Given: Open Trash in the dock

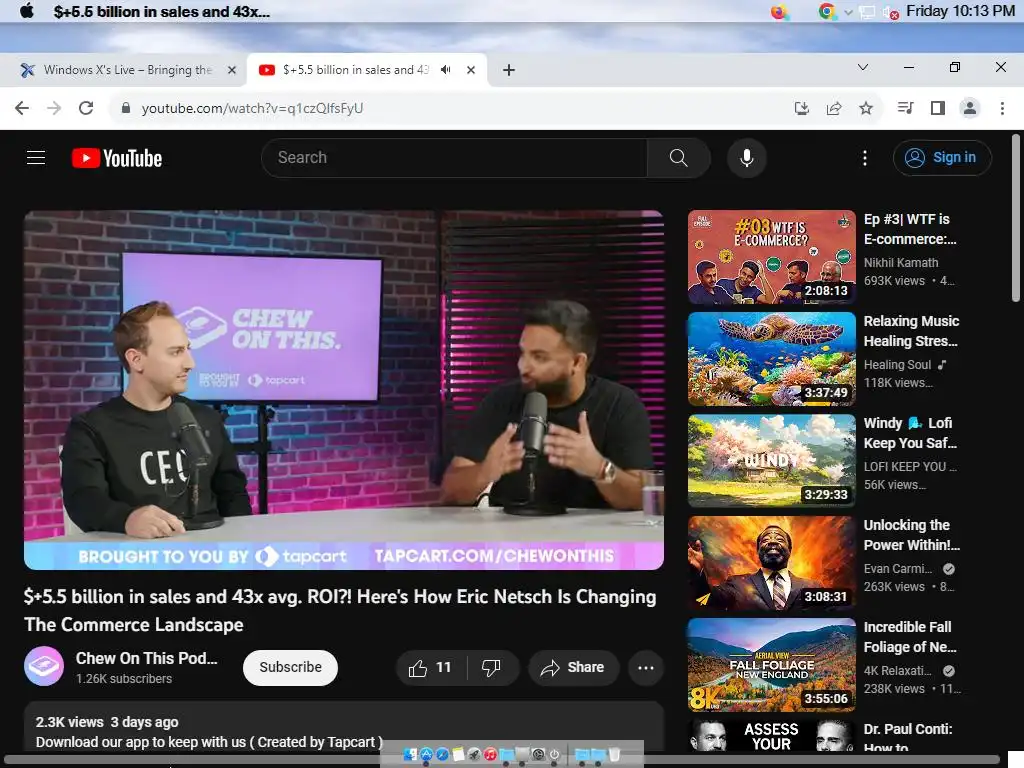Looking at the screenshot, I should 614,754.
